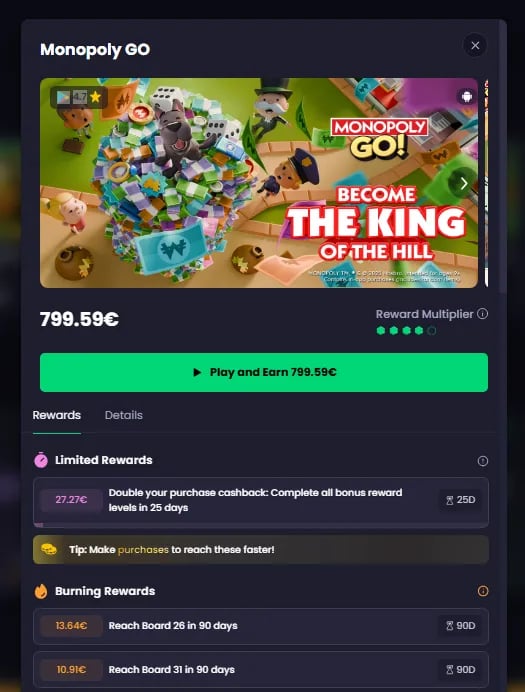The image size is (525, 692).
Task: Follow the purchases link in tip
Action: pos(143,550)
